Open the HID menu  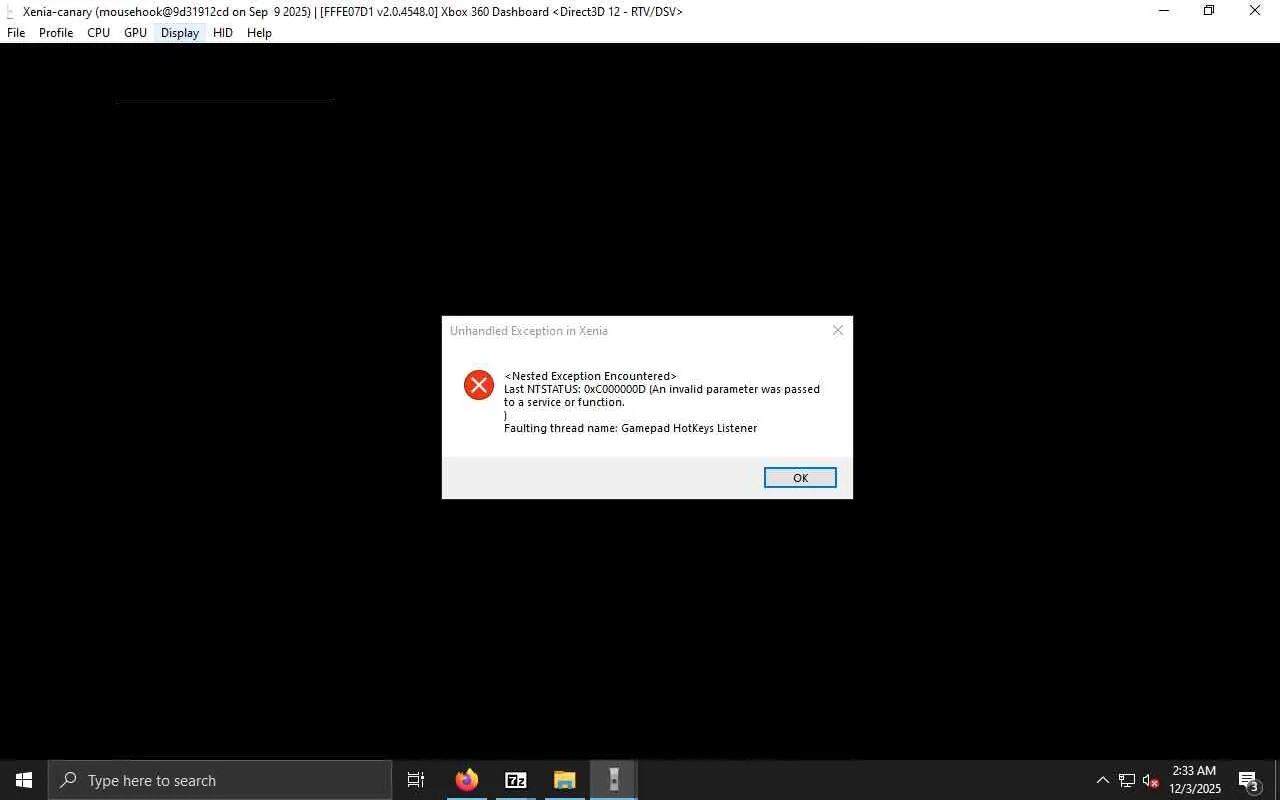(223, 33)
